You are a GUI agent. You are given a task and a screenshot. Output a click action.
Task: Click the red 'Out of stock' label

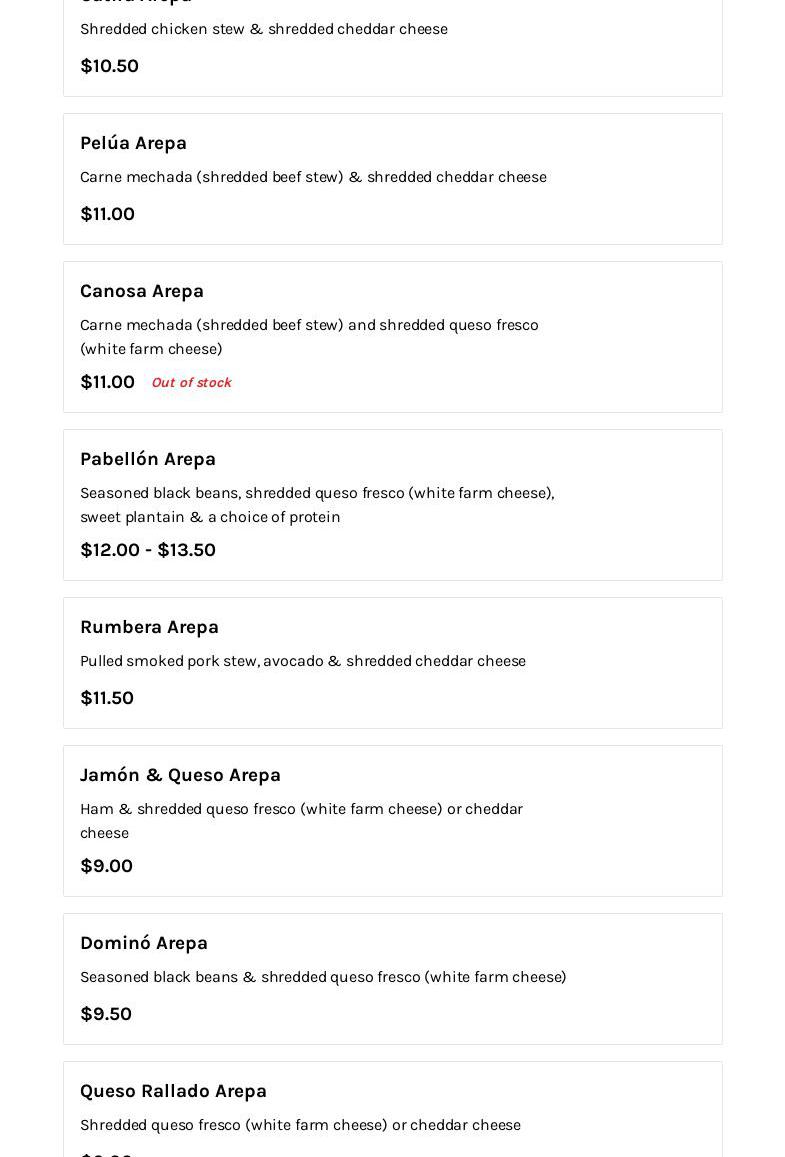[191, 383]
